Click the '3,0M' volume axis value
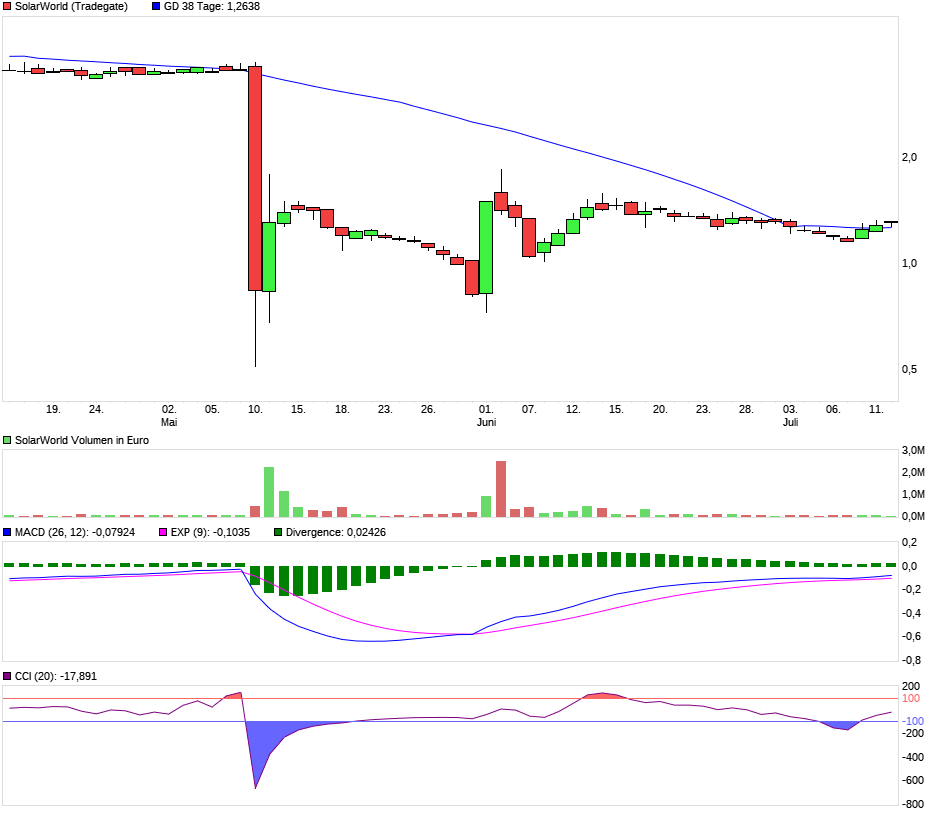Viewport: 940px width, 814px height. coord(913,451)
